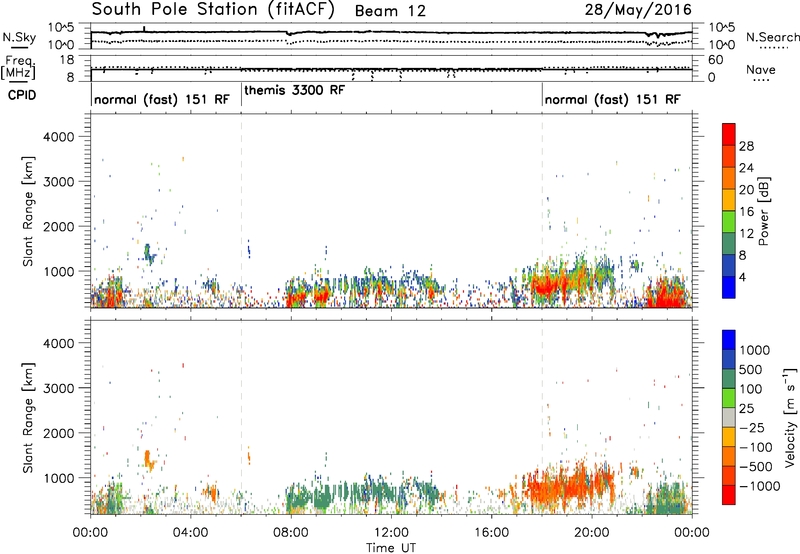Click the 24 label on Power colorbar
800x554 pixels.
pyautogui.click(x=746, y=168)
